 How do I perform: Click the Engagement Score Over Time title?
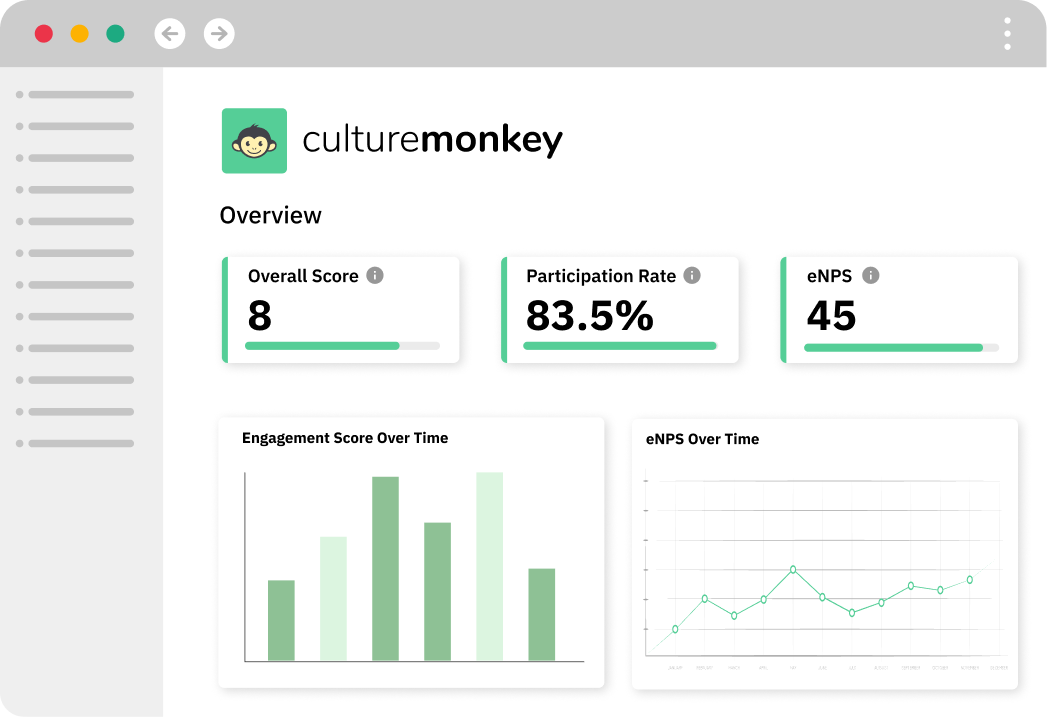coord(345,438)
